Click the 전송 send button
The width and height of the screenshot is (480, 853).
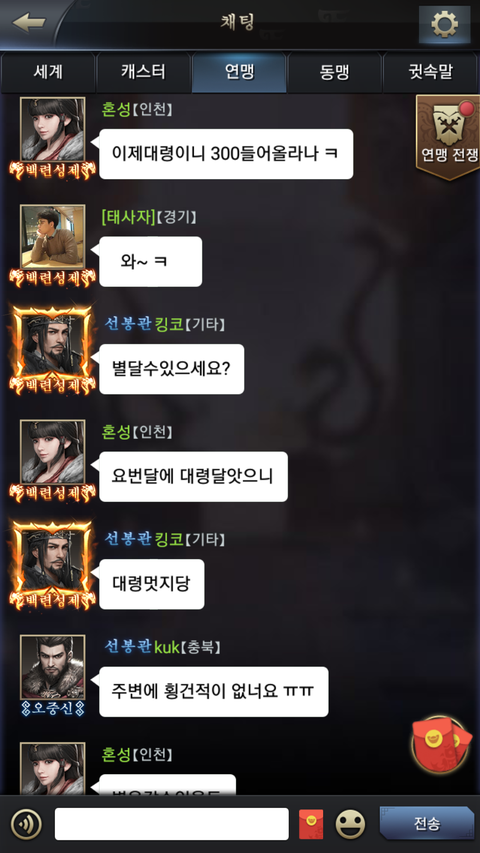coord(426,823)
